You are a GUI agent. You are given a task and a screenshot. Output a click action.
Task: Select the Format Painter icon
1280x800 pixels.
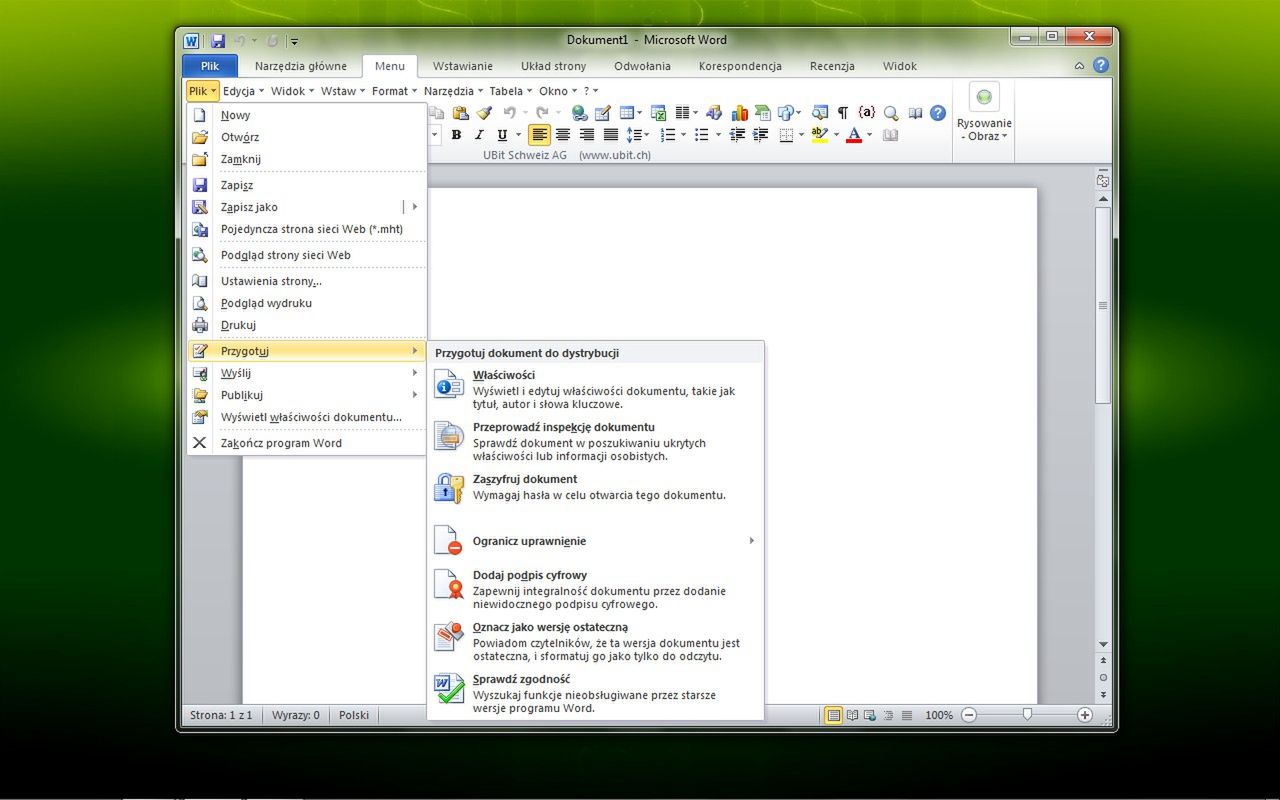(x=484, y=112)
